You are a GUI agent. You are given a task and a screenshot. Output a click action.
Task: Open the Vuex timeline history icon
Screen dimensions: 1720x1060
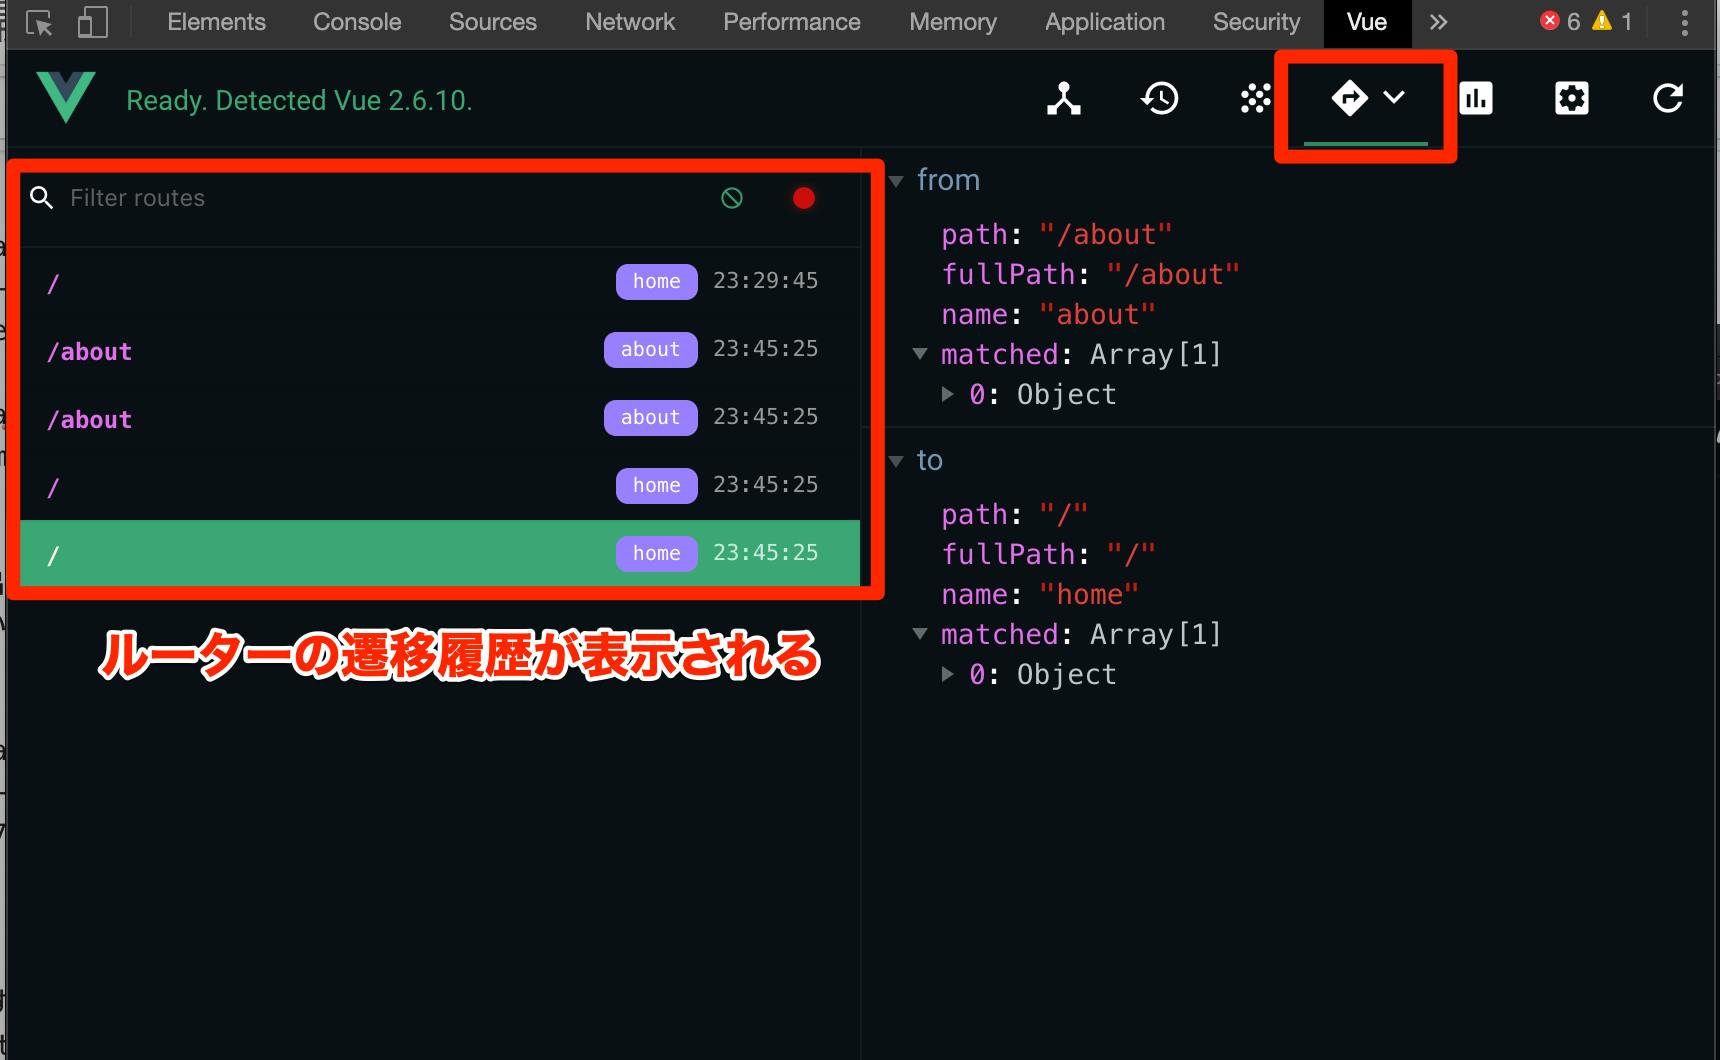1159,98
